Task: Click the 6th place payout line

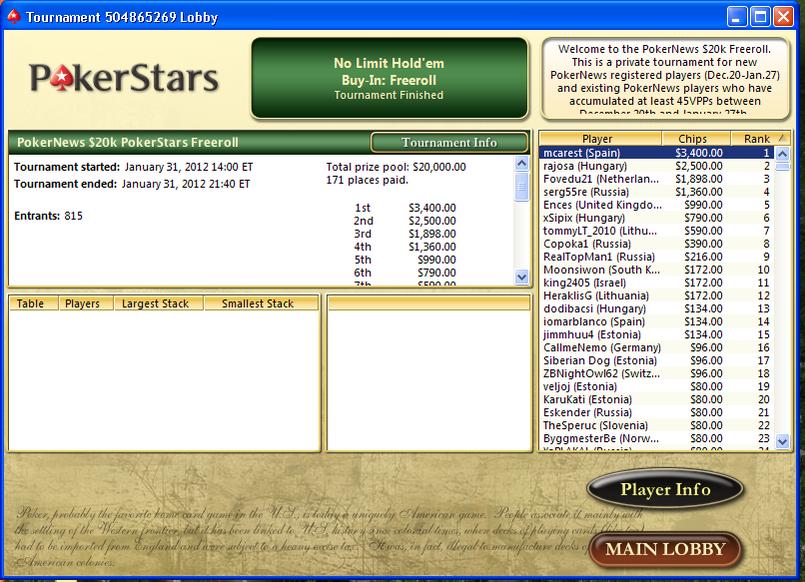Action: tap(405, 273)
